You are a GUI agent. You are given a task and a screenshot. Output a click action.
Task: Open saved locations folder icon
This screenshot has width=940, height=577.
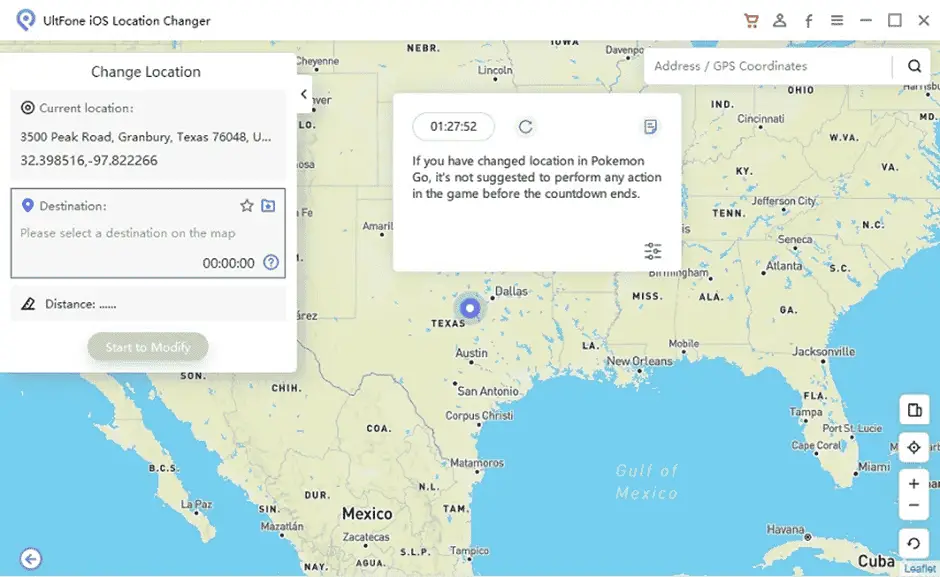268,206
